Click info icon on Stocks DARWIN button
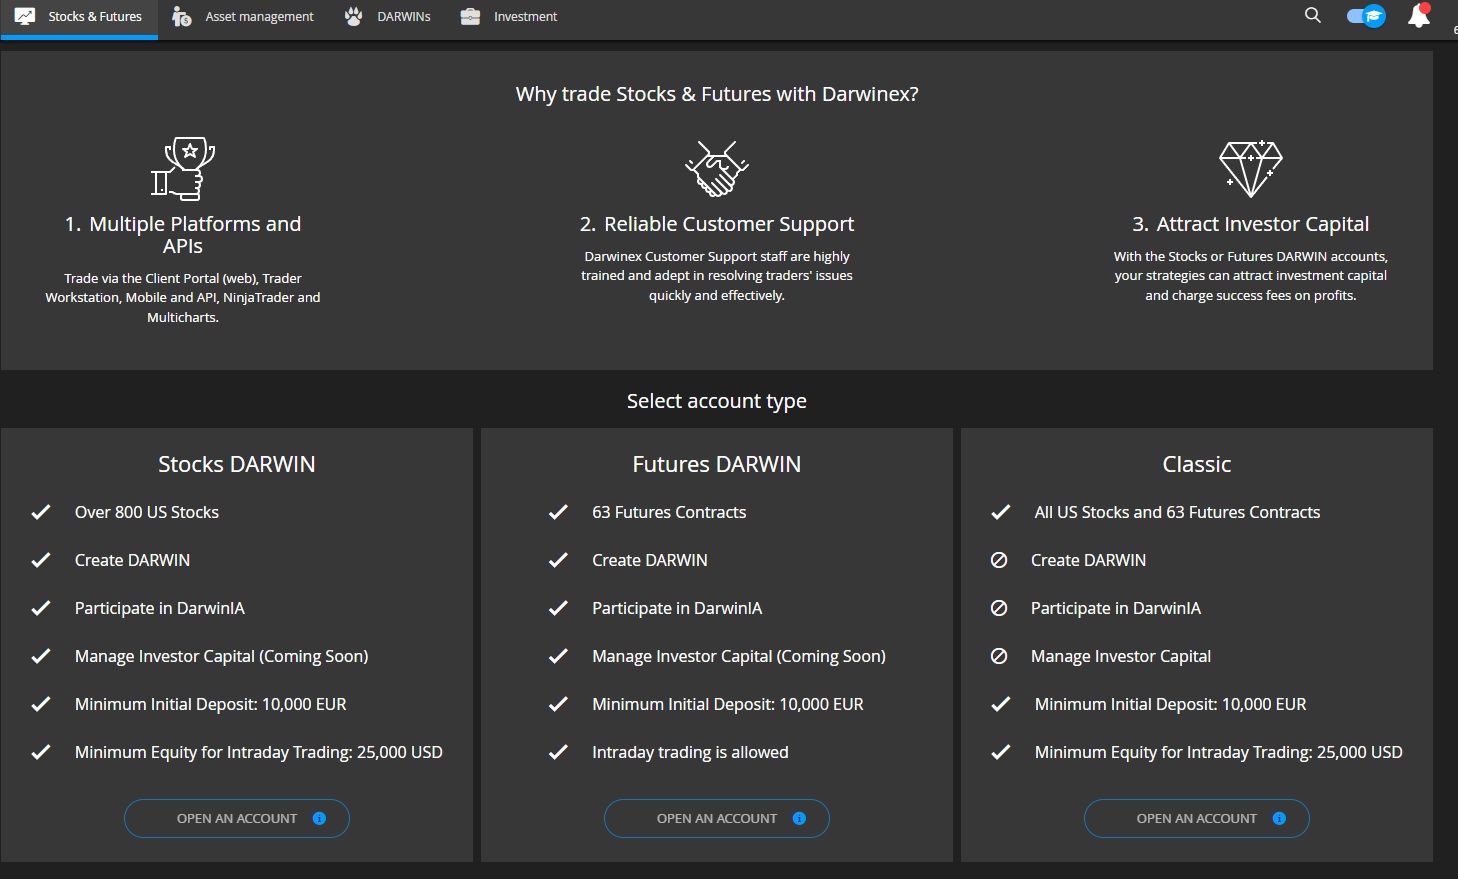This screenshot has height=879, width=1458. pyautogui.click(x=319, y=818)
